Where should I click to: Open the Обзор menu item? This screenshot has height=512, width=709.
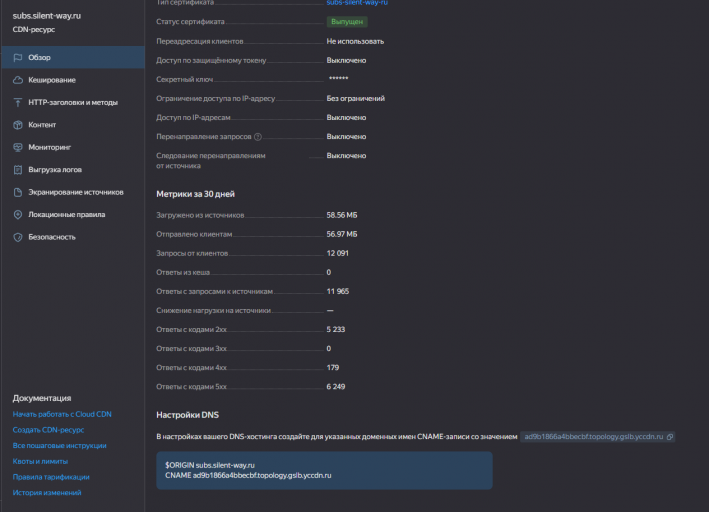pyautogui.click(x=73, y=57)
